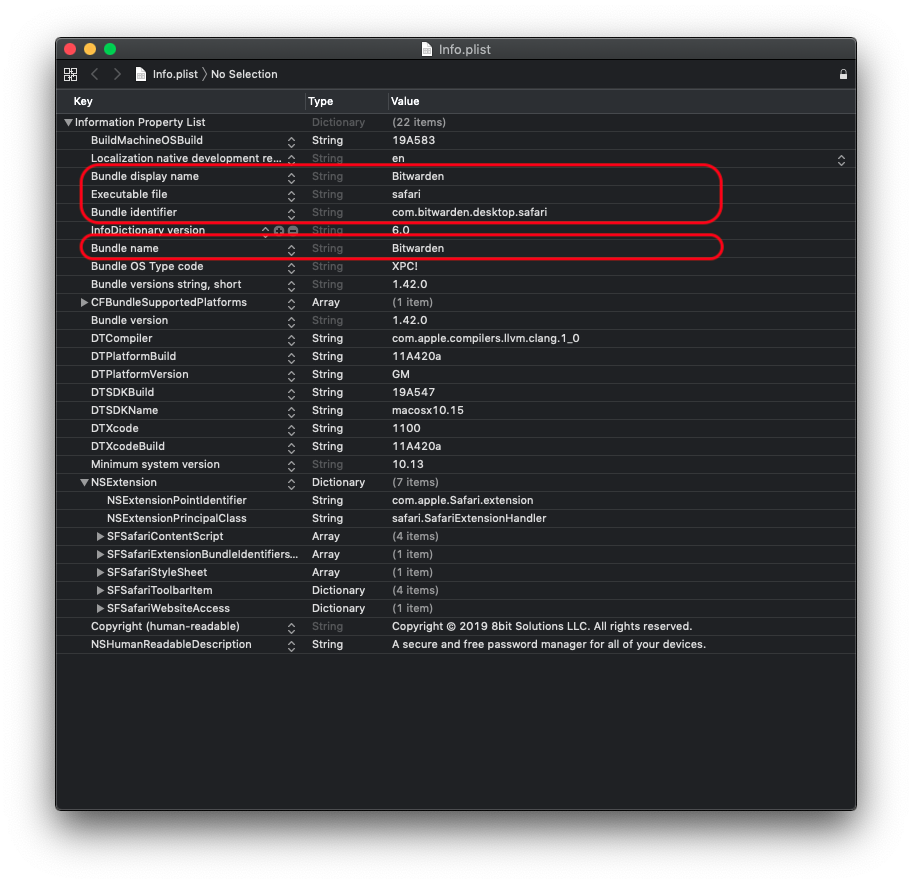Select value safari.SafariExtensionHandler

click(x=469, y=519)
